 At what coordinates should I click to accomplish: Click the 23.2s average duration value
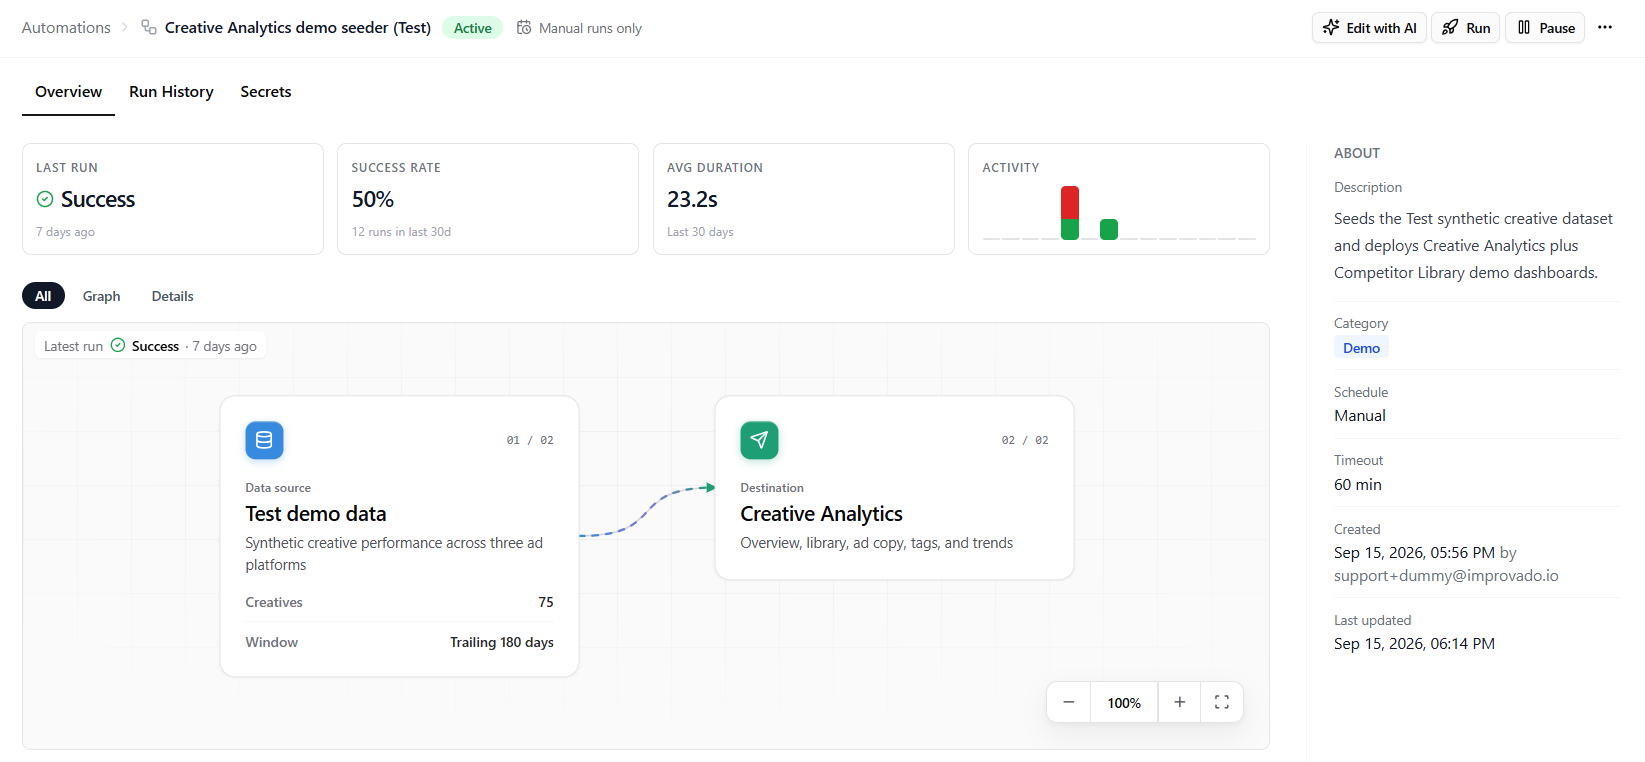click(692, 199)
